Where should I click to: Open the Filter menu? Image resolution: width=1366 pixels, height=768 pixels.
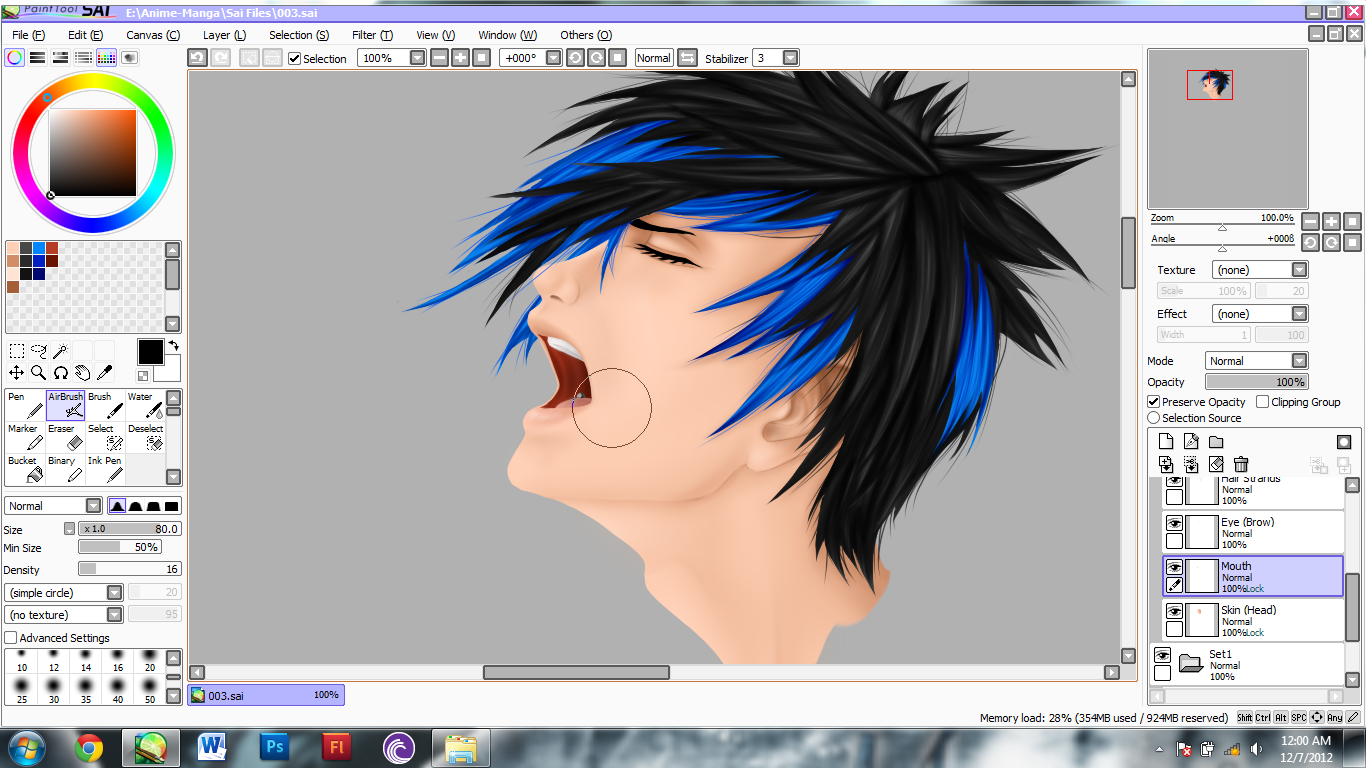click(x=372, y=35)
